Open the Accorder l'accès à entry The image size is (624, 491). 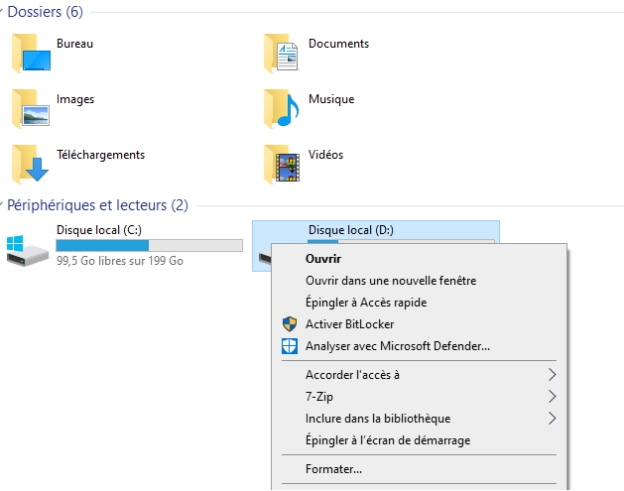pos(419,374)
